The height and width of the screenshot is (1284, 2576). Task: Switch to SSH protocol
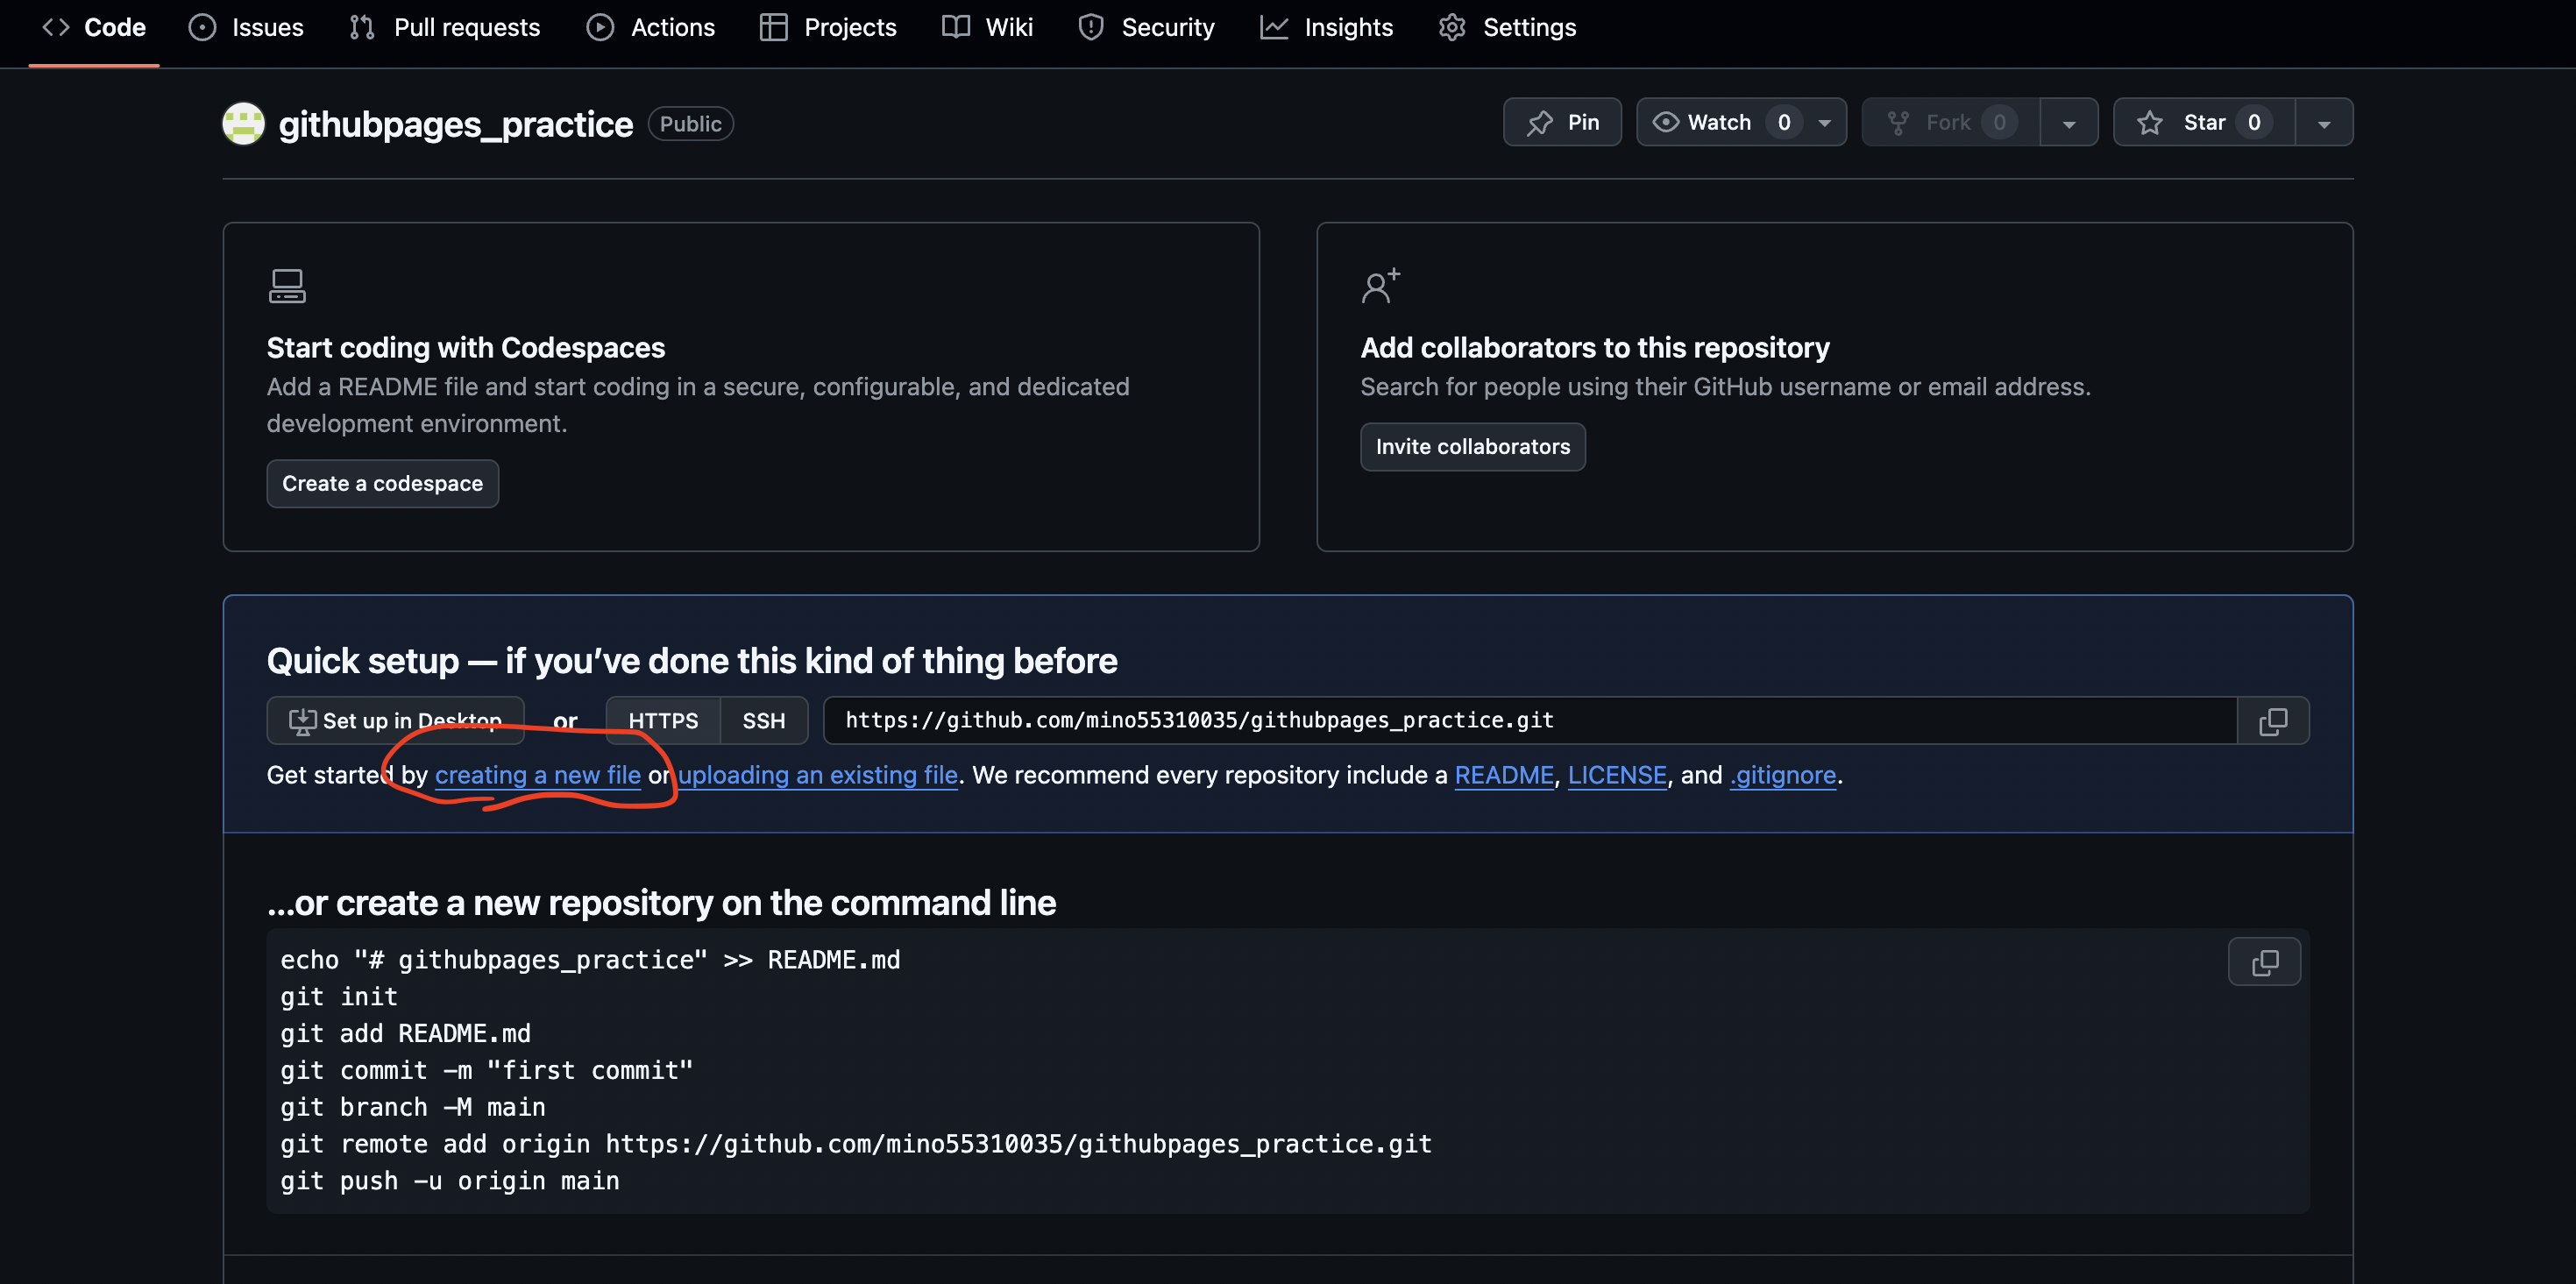coord(763,720)
